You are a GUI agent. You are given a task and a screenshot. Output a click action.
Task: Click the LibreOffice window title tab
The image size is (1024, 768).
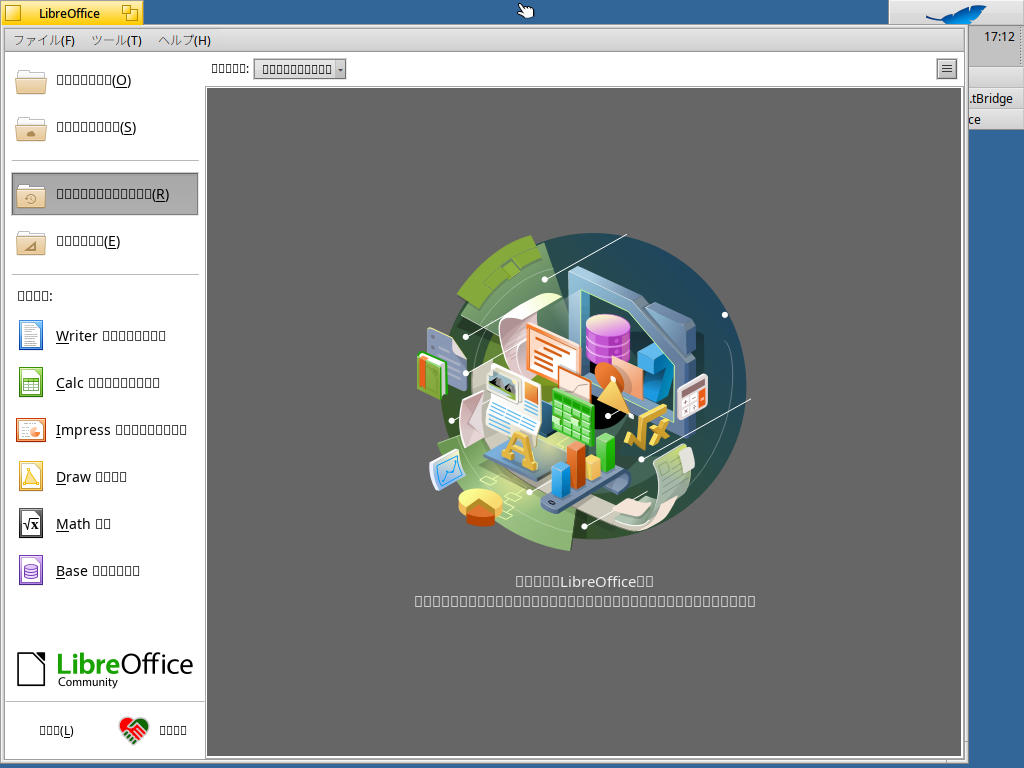click(x=69, y=13)
